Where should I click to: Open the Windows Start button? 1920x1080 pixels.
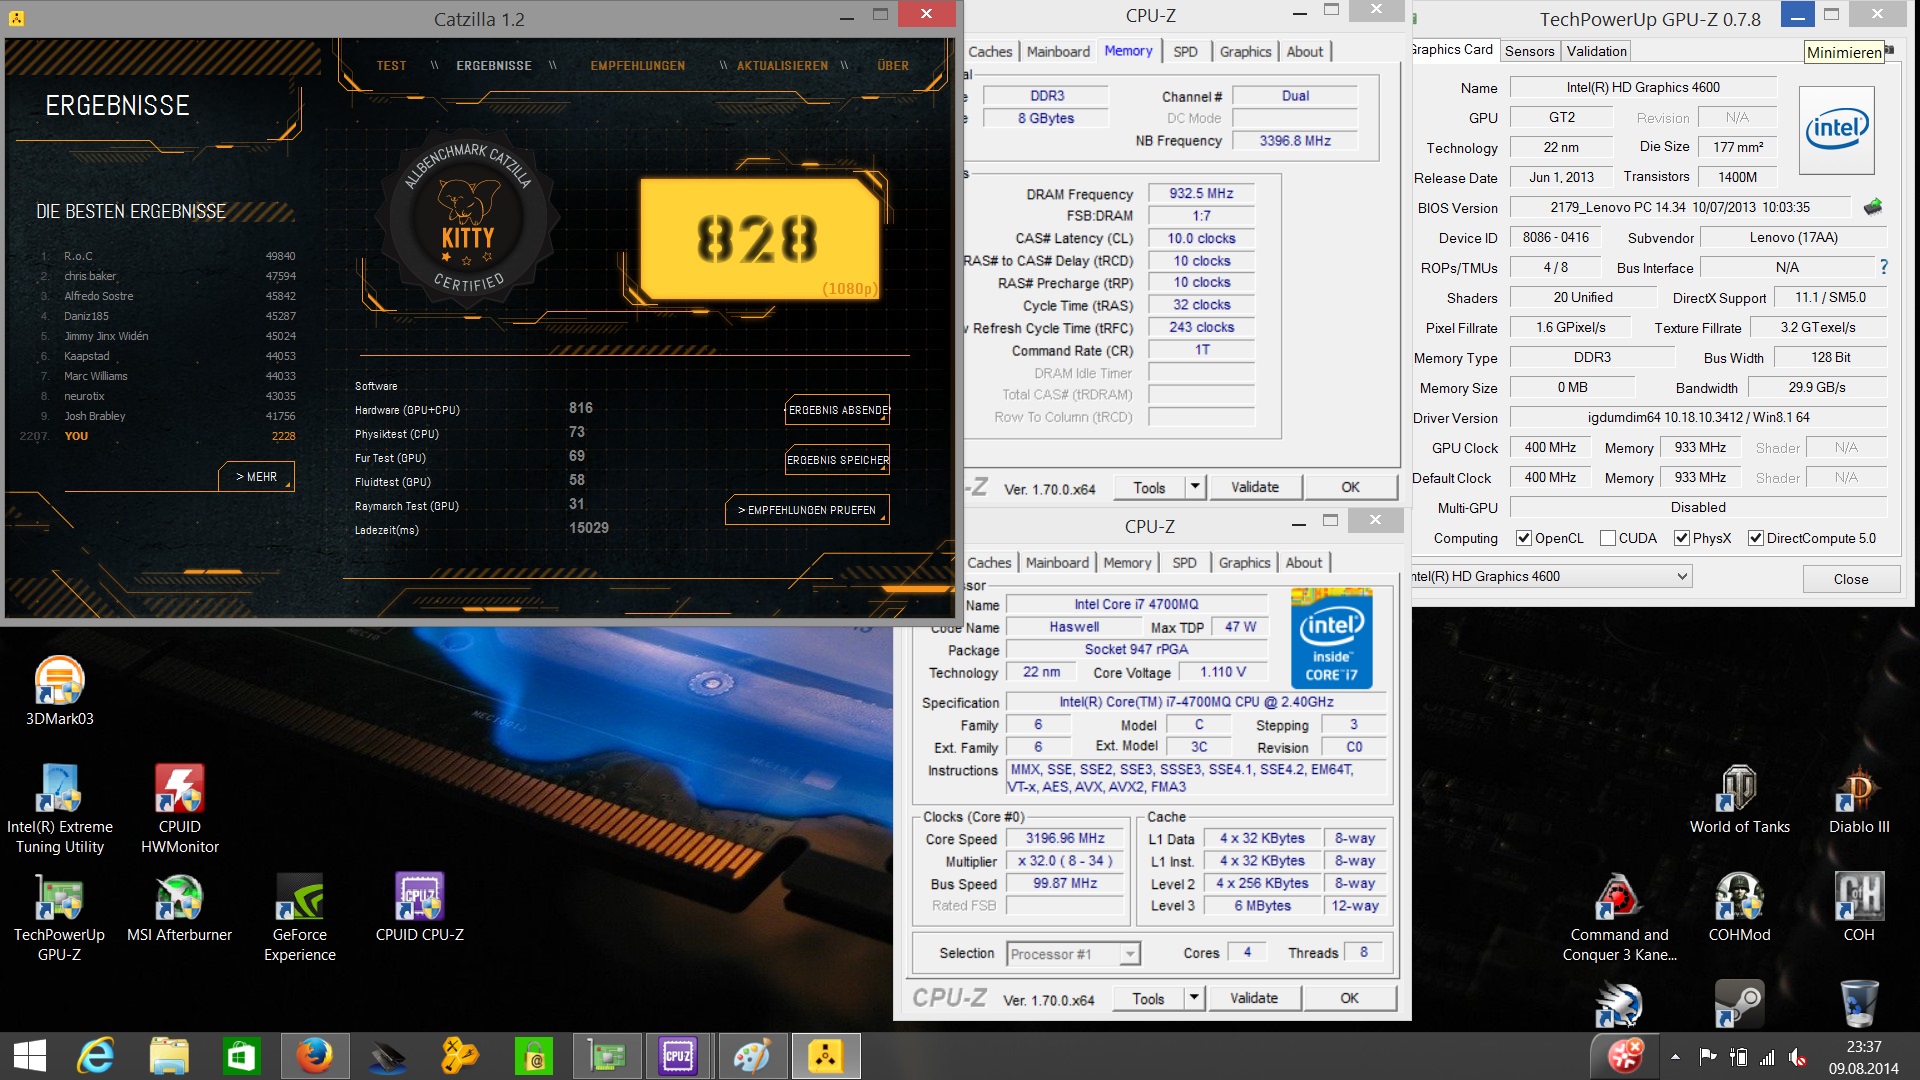[30, 1056]
